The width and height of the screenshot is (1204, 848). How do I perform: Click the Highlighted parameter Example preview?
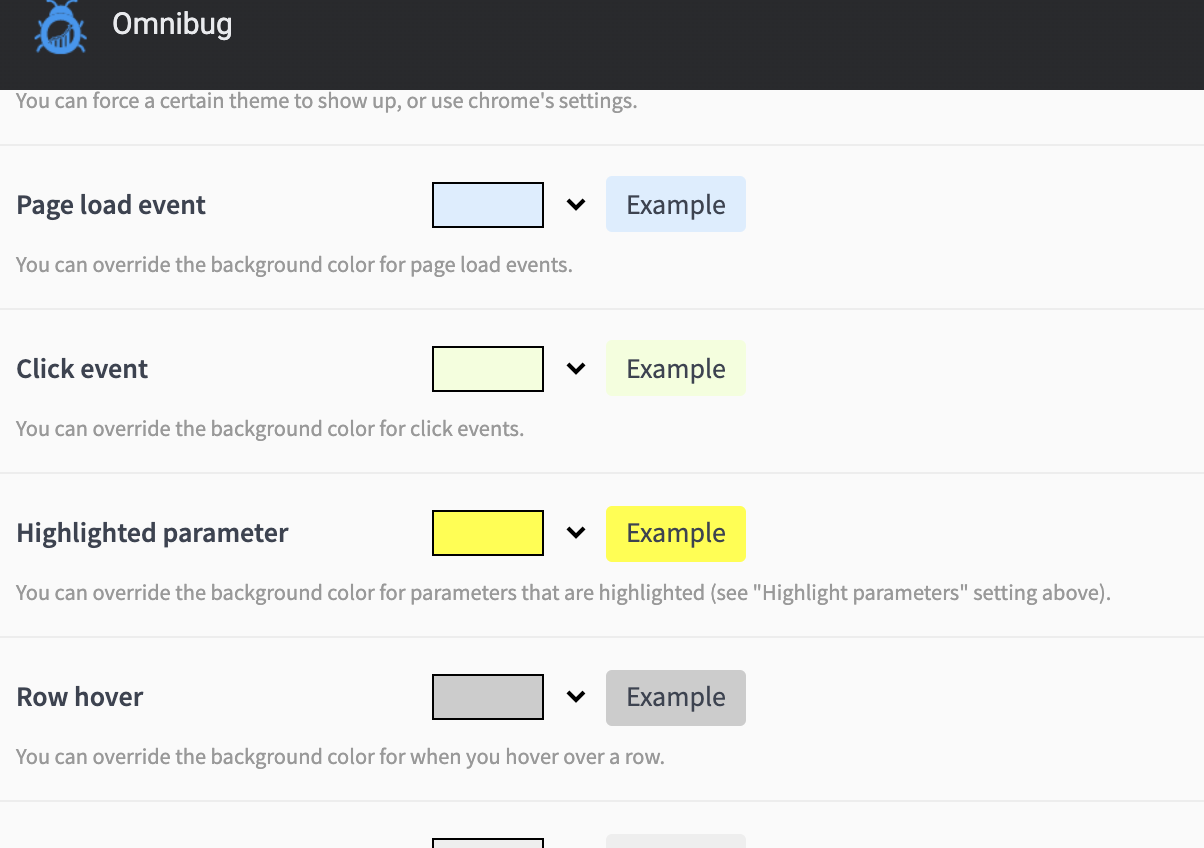tap(675, 533)
